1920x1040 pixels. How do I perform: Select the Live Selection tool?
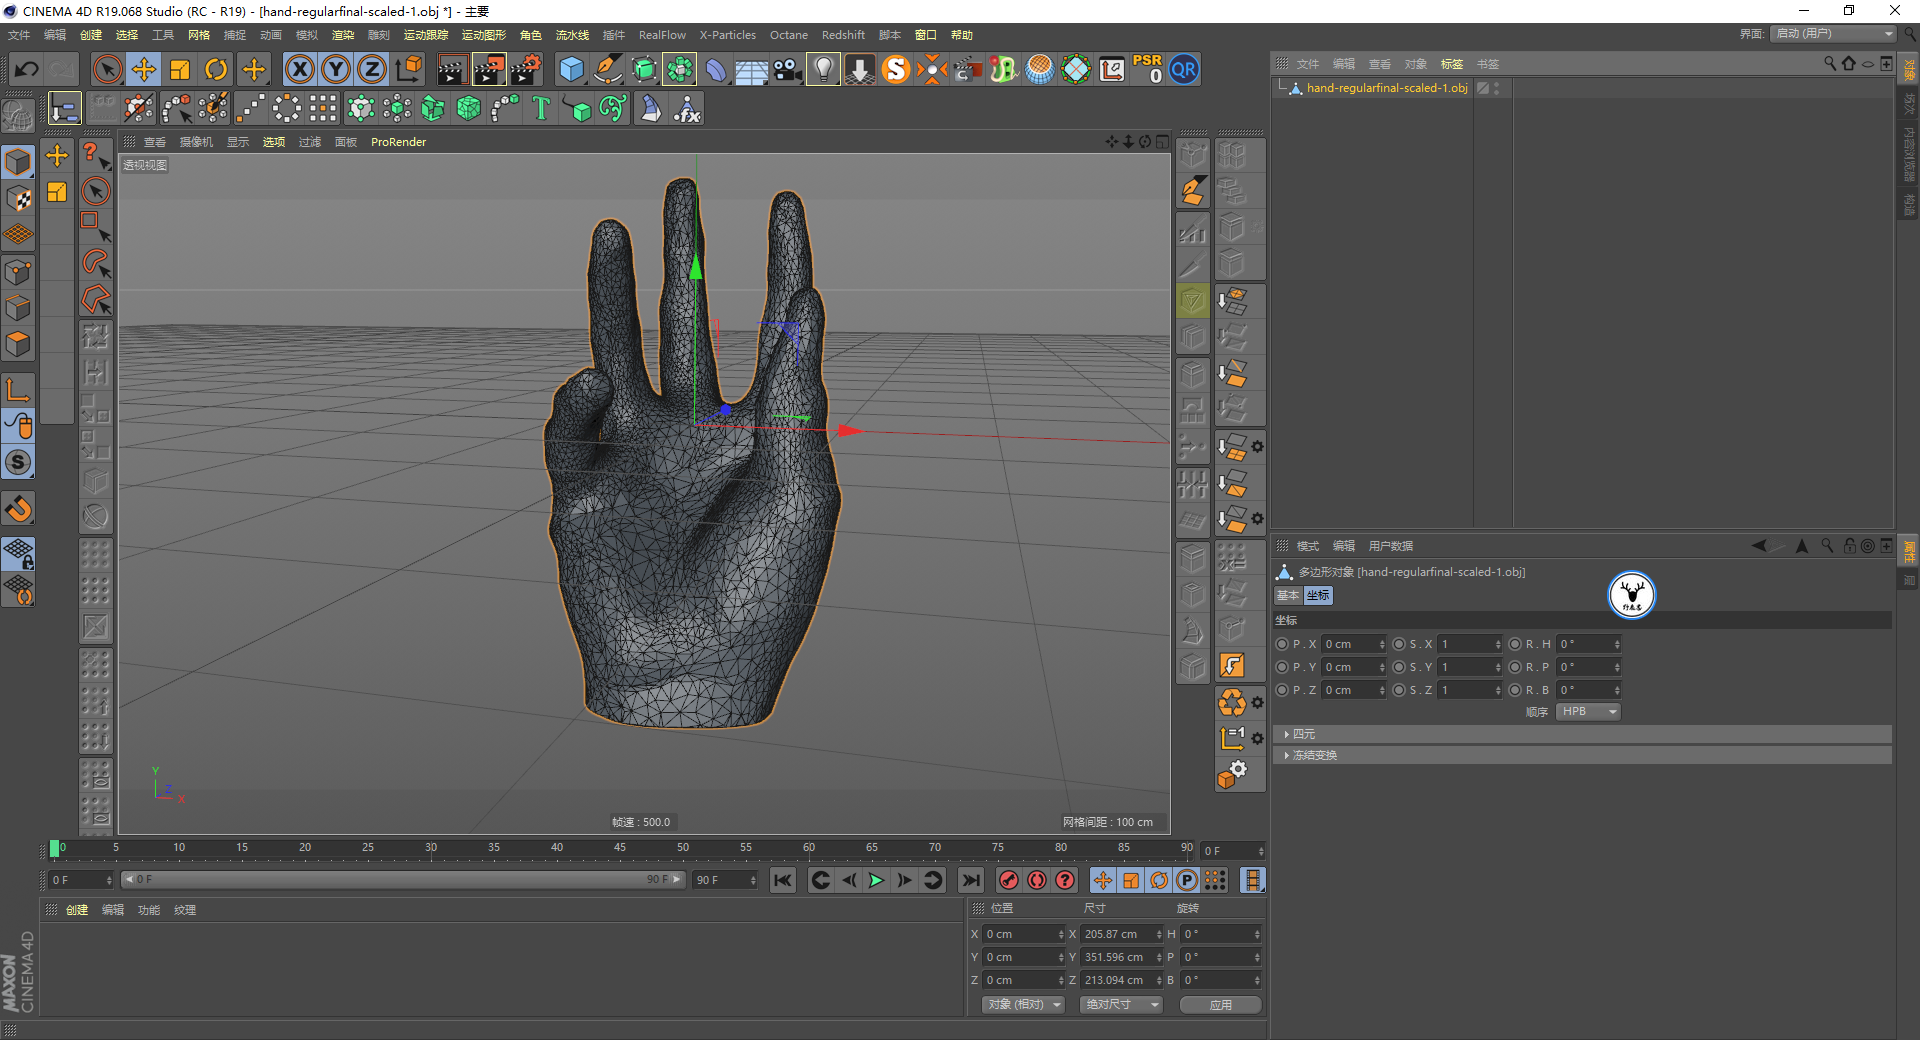point(107,69)
